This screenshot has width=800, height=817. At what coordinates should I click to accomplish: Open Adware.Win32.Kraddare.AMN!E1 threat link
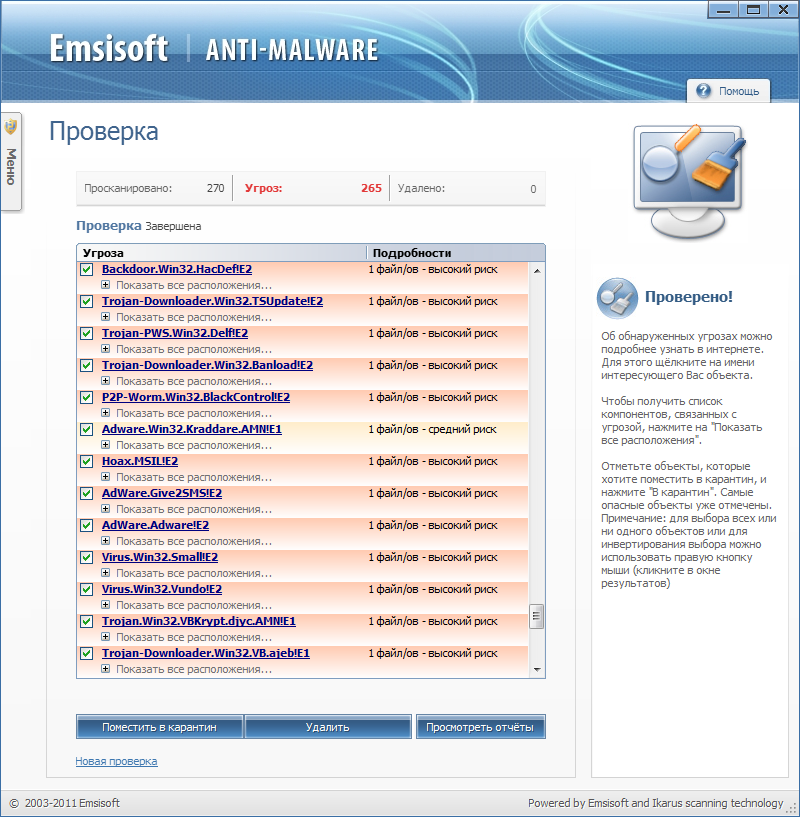[x=191, y=429]
